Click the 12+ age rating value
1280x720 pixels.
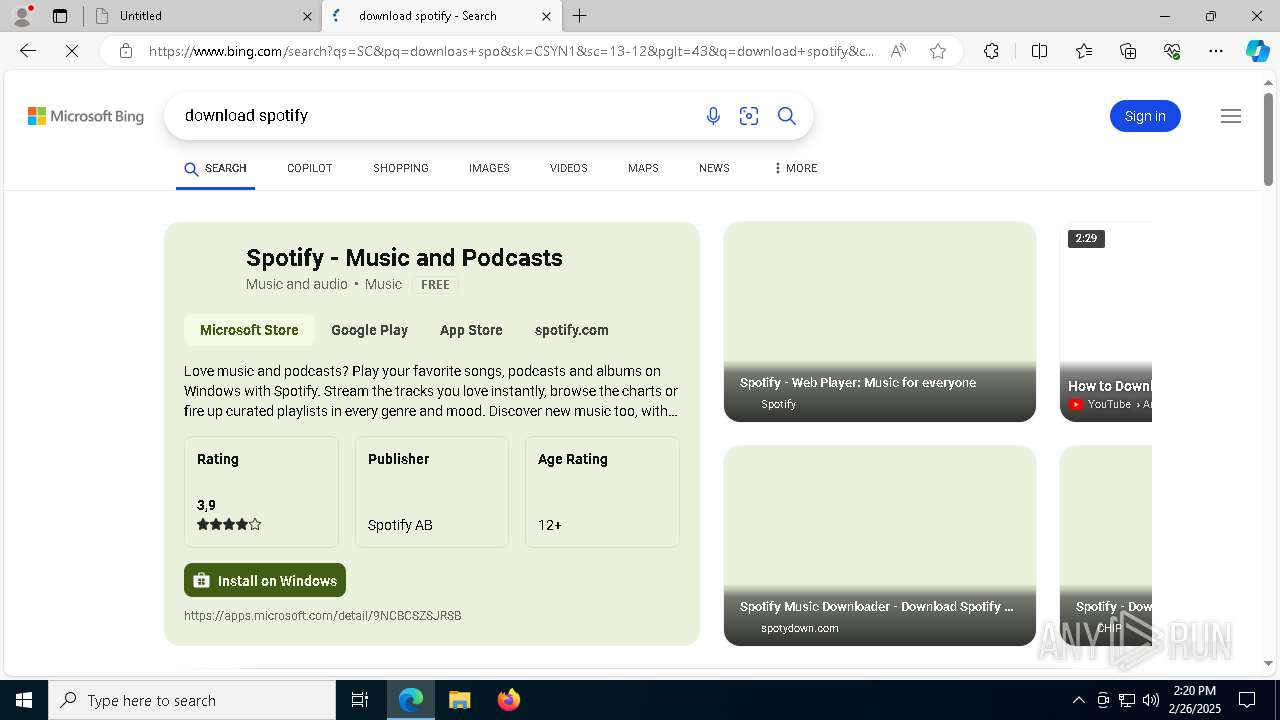click(550, 525)
